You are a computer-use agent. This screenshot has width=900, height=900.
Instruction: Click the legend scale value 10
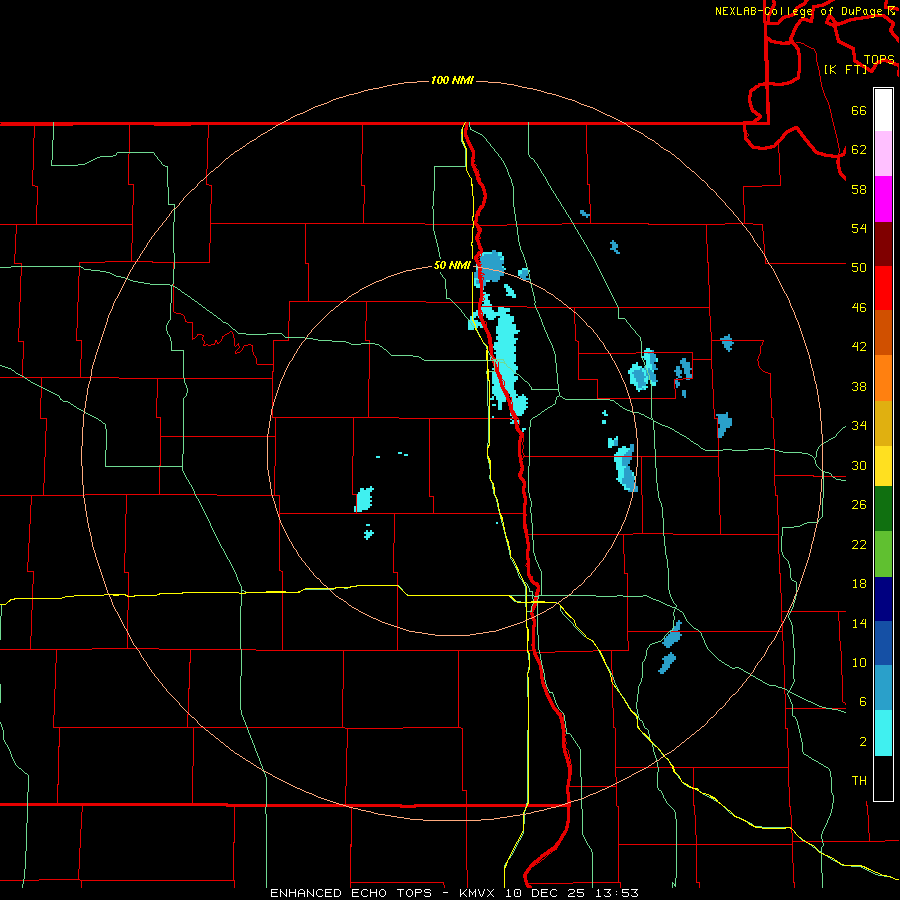(x=859, y=662)
